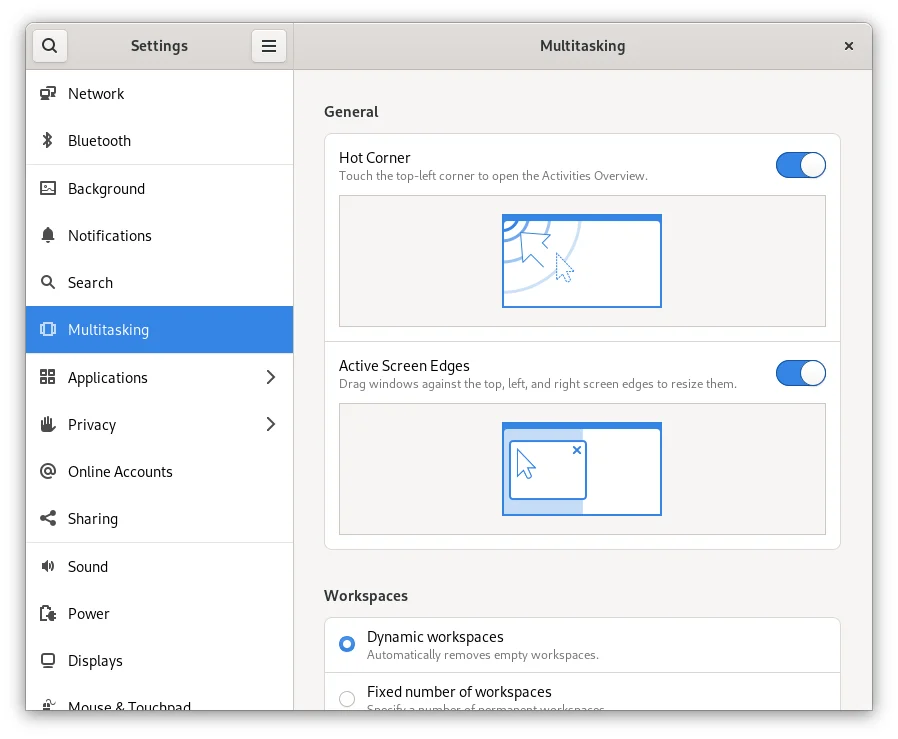Open the hamburger menu in Settings header

(x=268, y=46)
